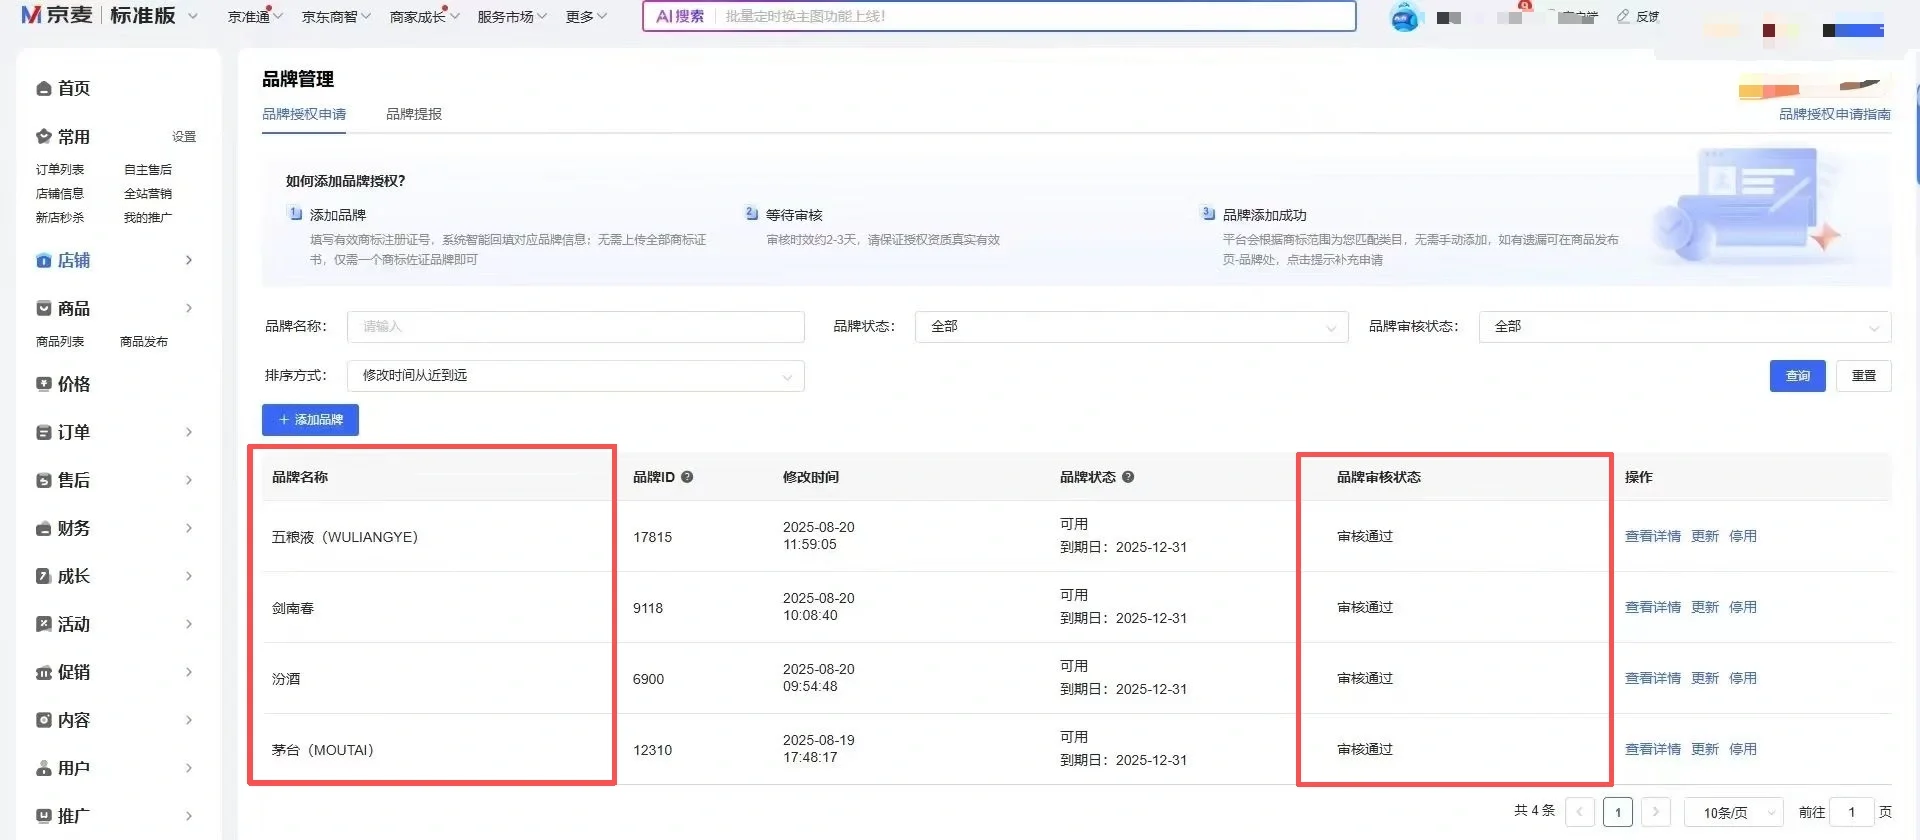Click the 查询 search button
Viewport: 1920px width, 840px height.
tap(1797, 376)
